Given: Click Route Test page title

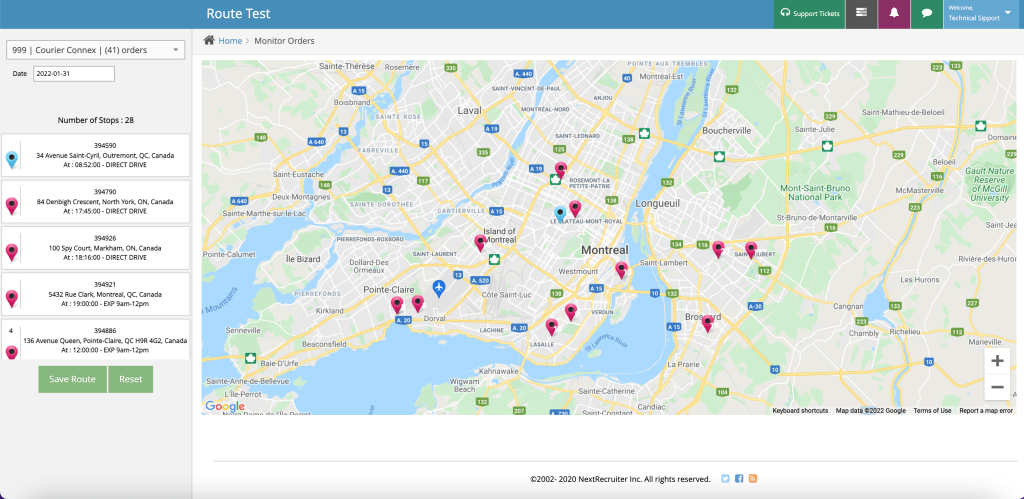Looking at the screenshot, I should (x=238, y=14).
